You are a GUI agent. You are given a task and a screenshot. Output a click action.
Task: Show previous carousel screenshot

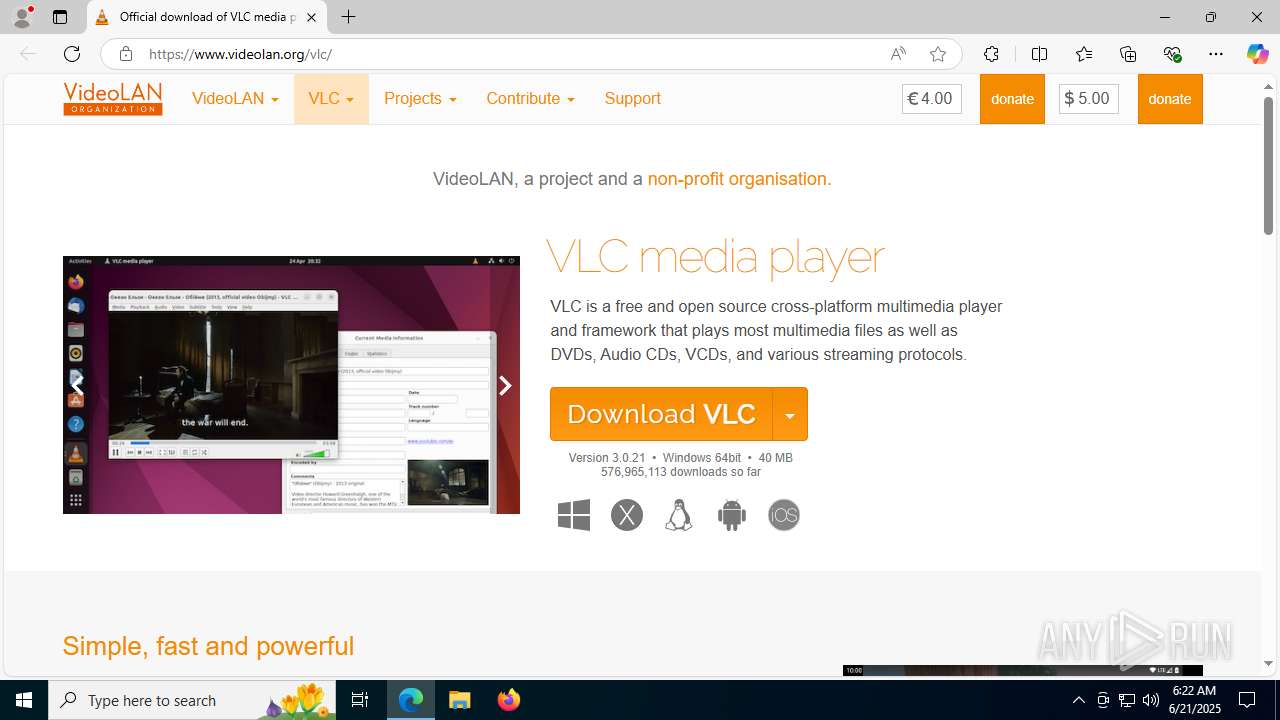click(x=77, y=385)
